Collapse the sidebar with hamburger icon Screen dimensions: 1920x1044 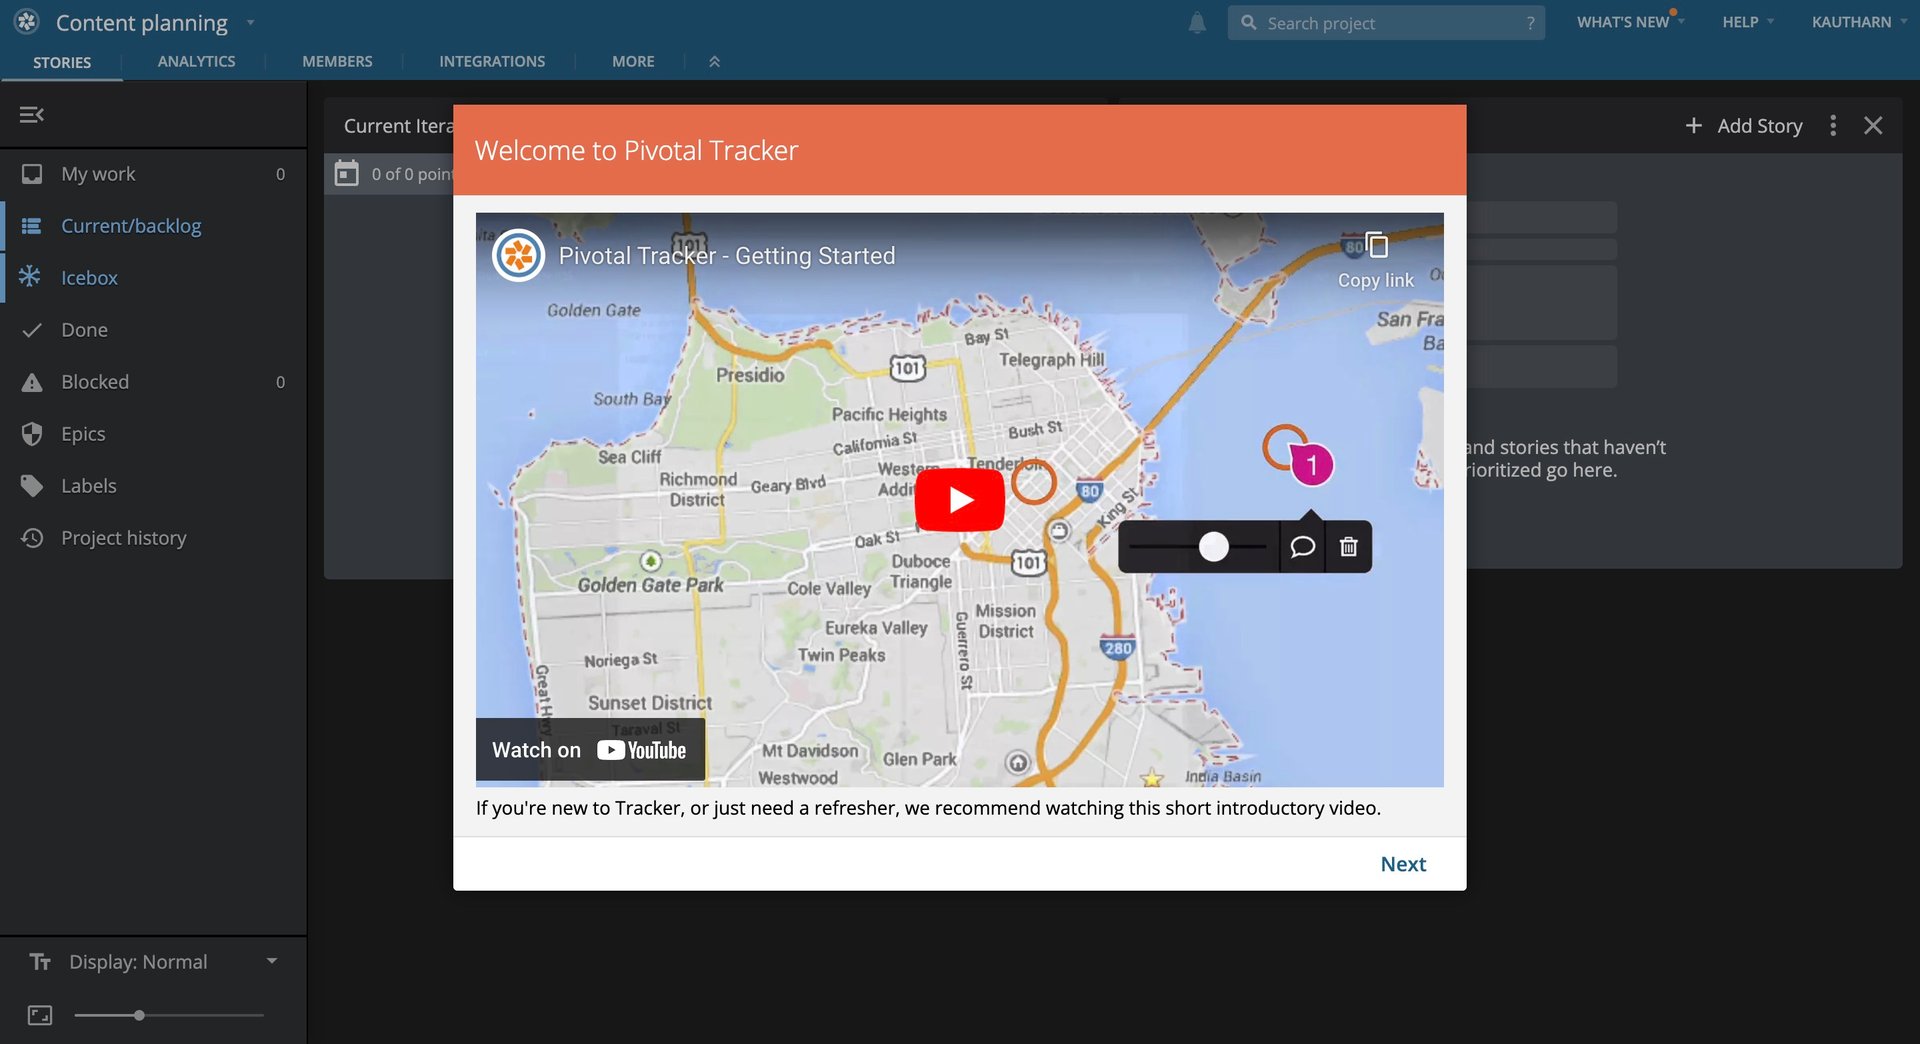click(x=32, y=115)
